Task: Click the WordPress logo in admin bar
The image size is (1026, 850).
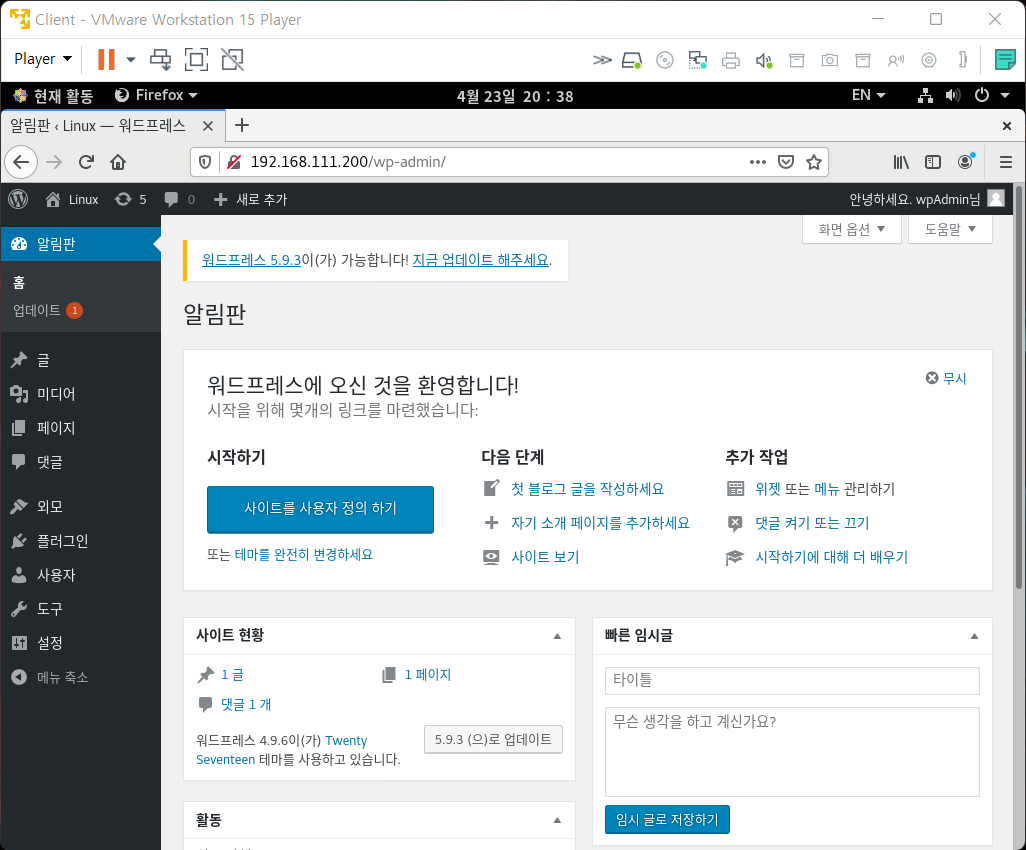Action: click(x=18, y=199)
